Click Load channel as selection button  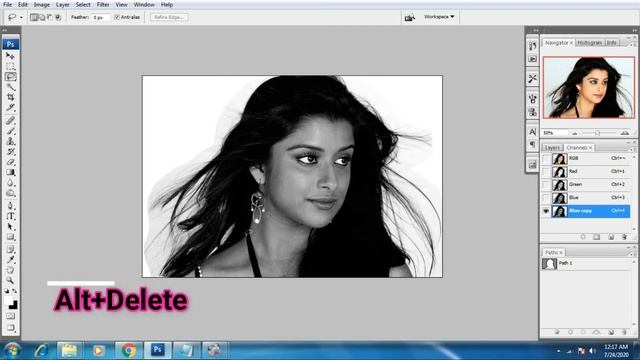583,237
